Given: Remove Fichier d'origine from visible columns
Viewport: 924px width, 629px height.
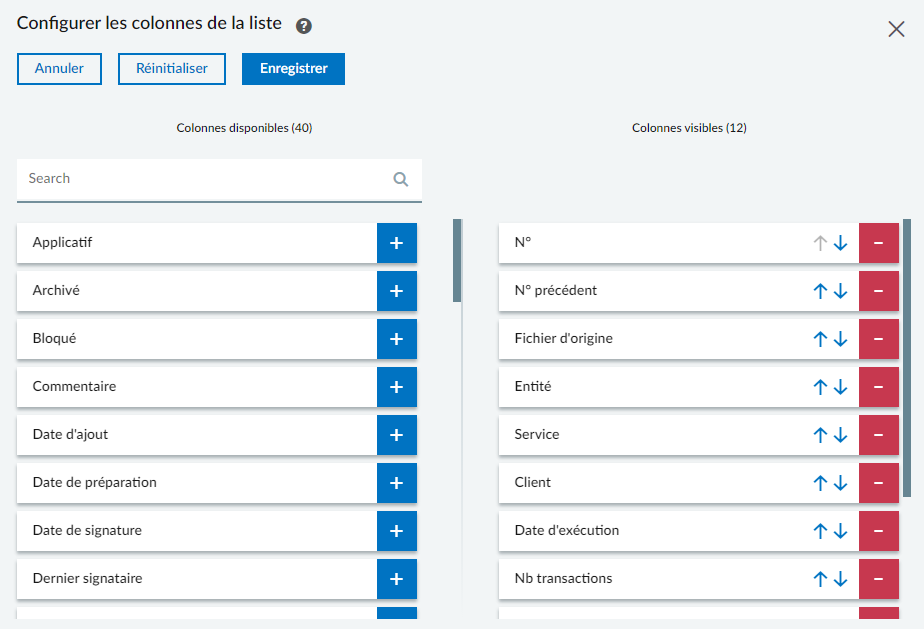Looking at the screenshot, I should [878, 339].
